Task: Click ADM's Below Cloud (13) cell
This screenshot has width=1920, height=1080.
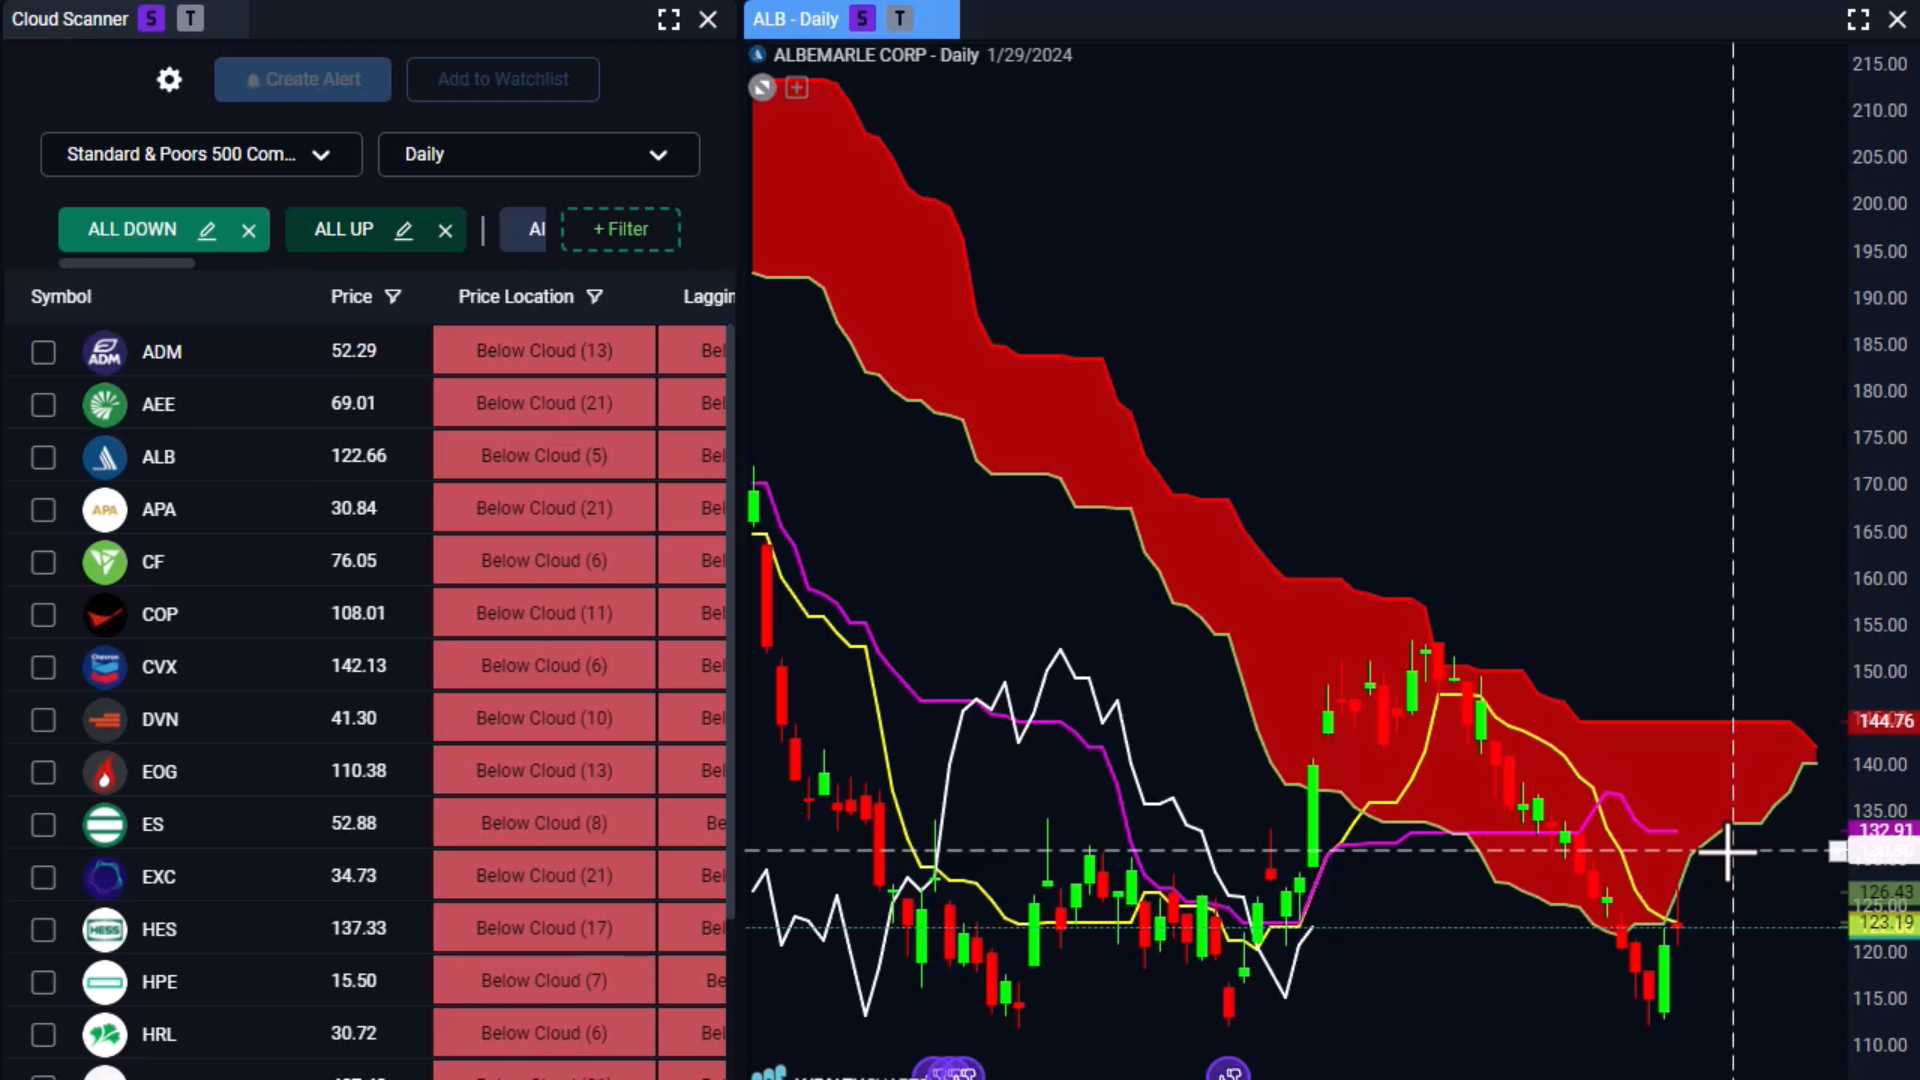Action: (544, 351)
